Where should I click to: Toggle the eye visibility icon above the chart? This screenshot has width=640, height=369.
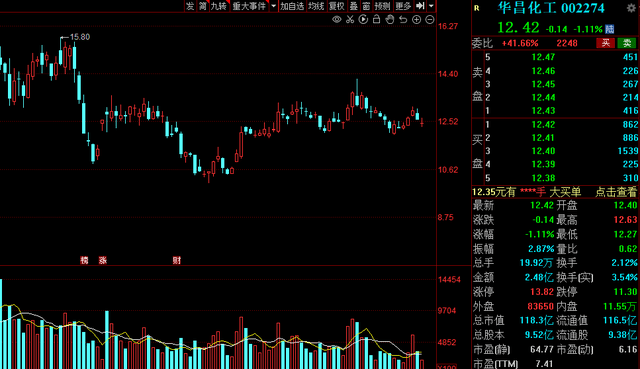[336, 19]
